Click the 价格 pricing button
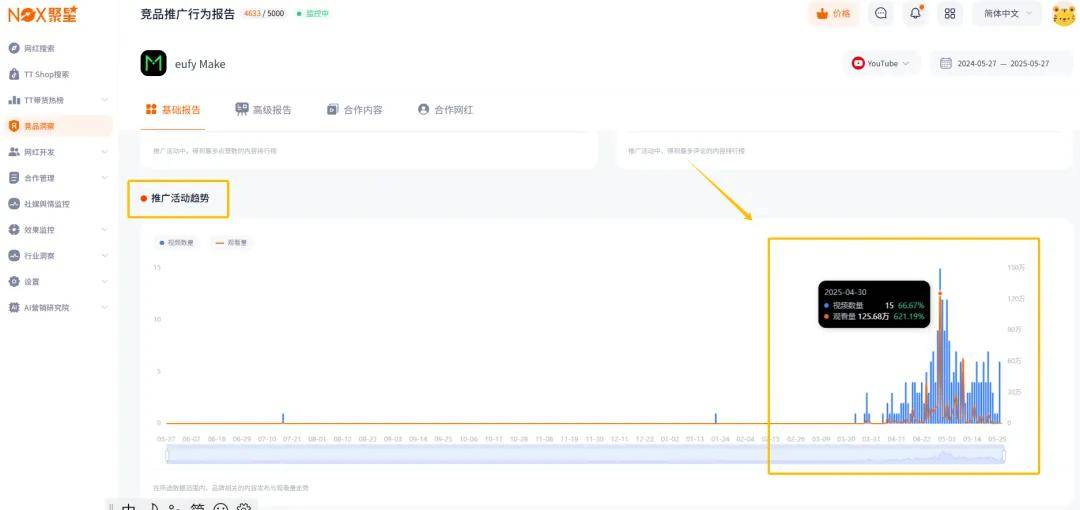 click(x=833, y=13)
